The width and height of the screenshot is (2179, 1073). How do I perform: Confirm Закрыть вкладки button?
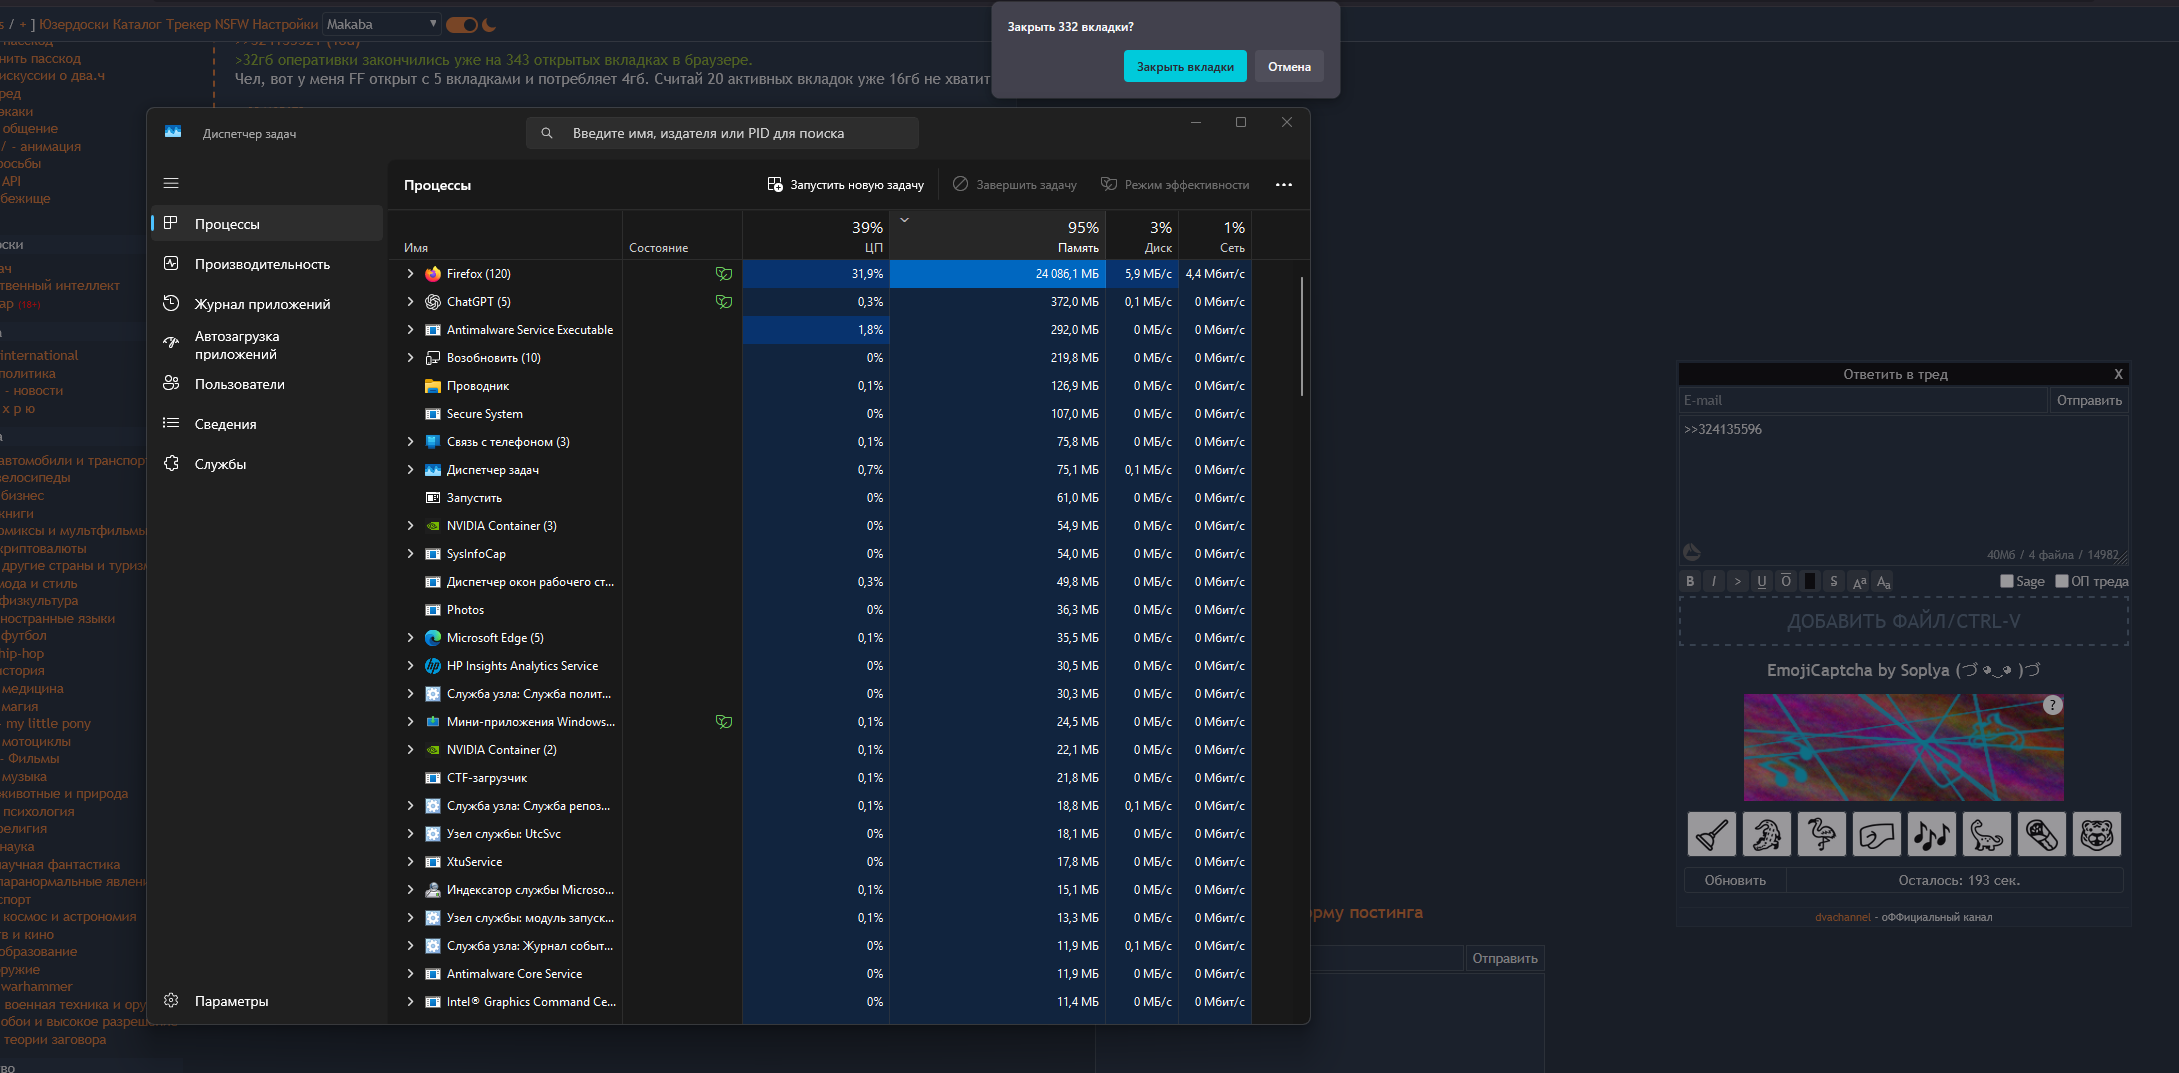[1185, 67]
